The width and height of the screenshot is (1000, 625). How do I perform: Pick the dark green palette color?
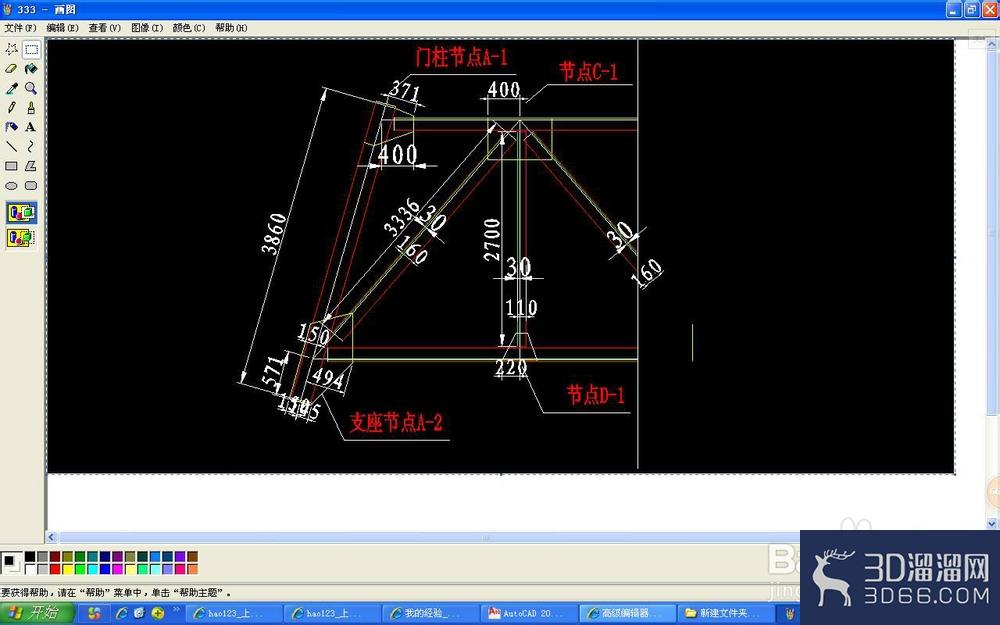click(80, 557)
